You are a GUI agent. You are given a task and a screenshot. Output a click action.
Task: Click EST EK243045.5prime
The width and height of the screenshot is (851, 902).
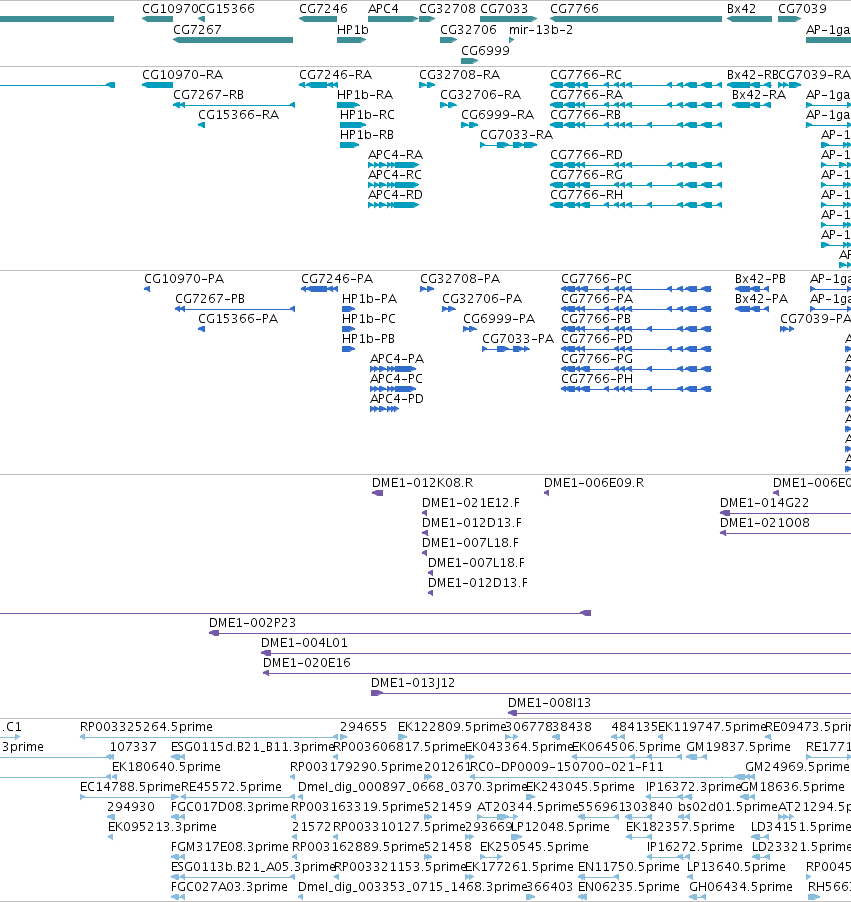581,787
